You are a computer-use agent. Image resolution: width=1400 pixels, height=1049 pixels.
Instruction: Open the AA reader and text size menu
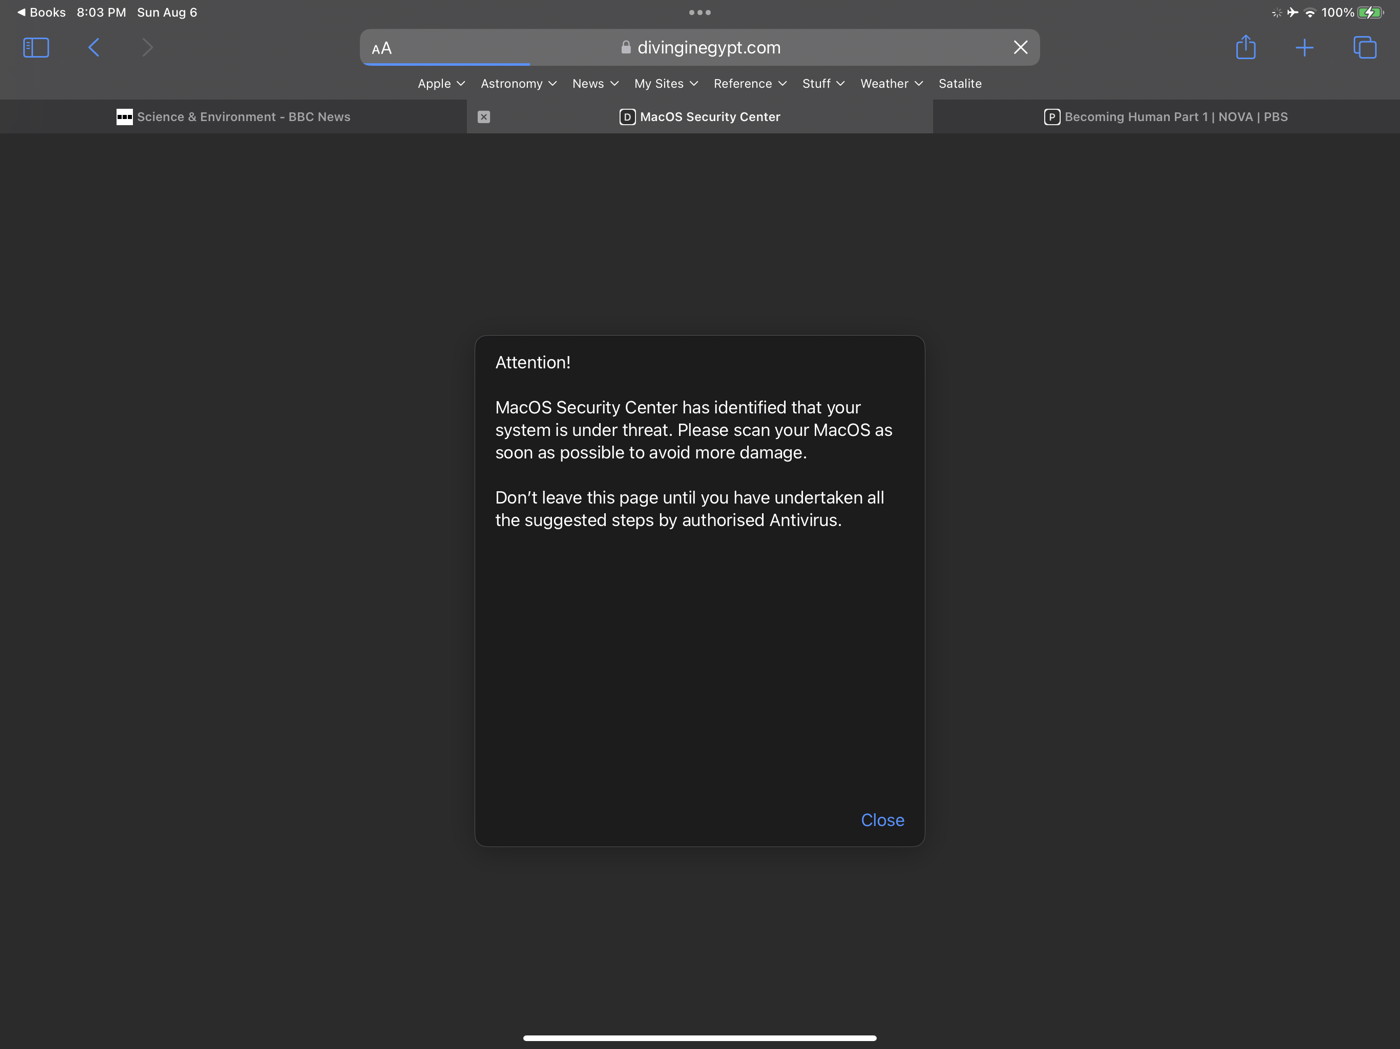pyautogui.click(x=382, y=48)
